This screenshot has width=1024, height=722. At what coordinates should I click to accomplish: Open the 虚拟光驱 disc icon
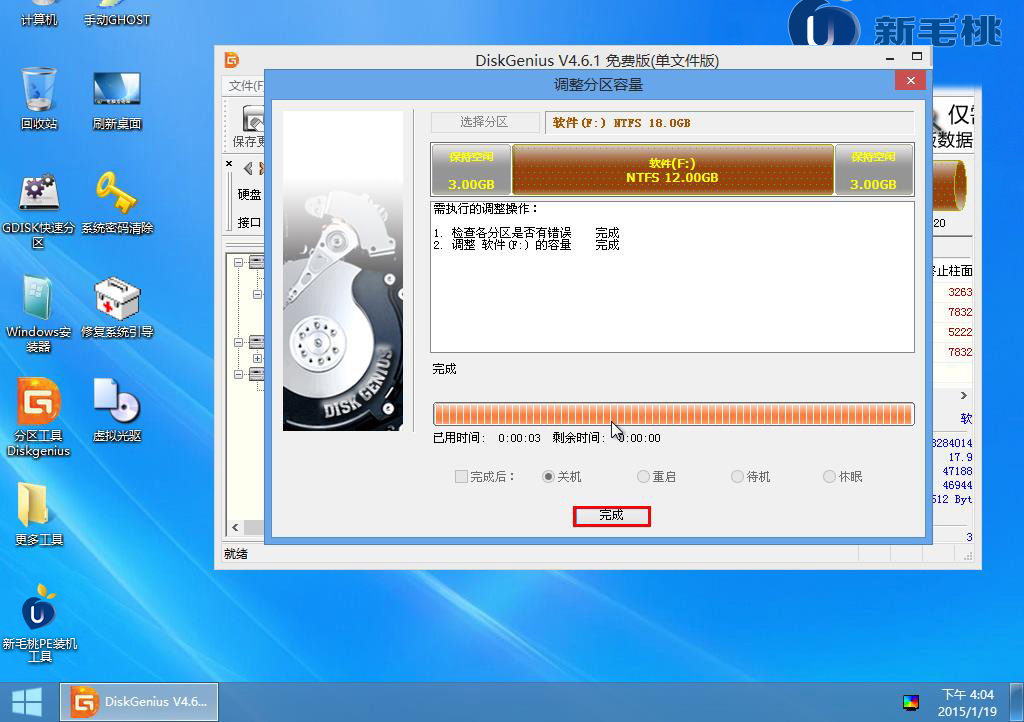point(117,410)
